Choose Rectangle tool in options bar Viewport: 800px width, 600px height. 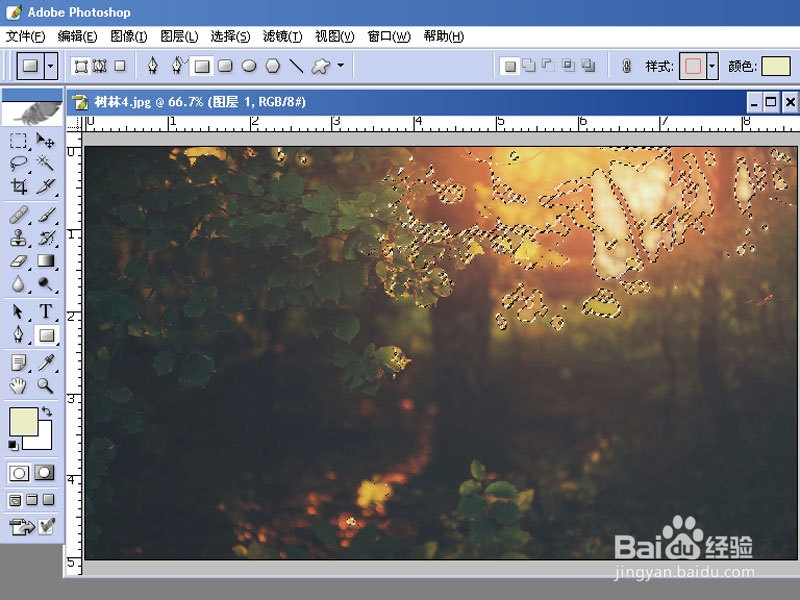[x=202, y=66]
